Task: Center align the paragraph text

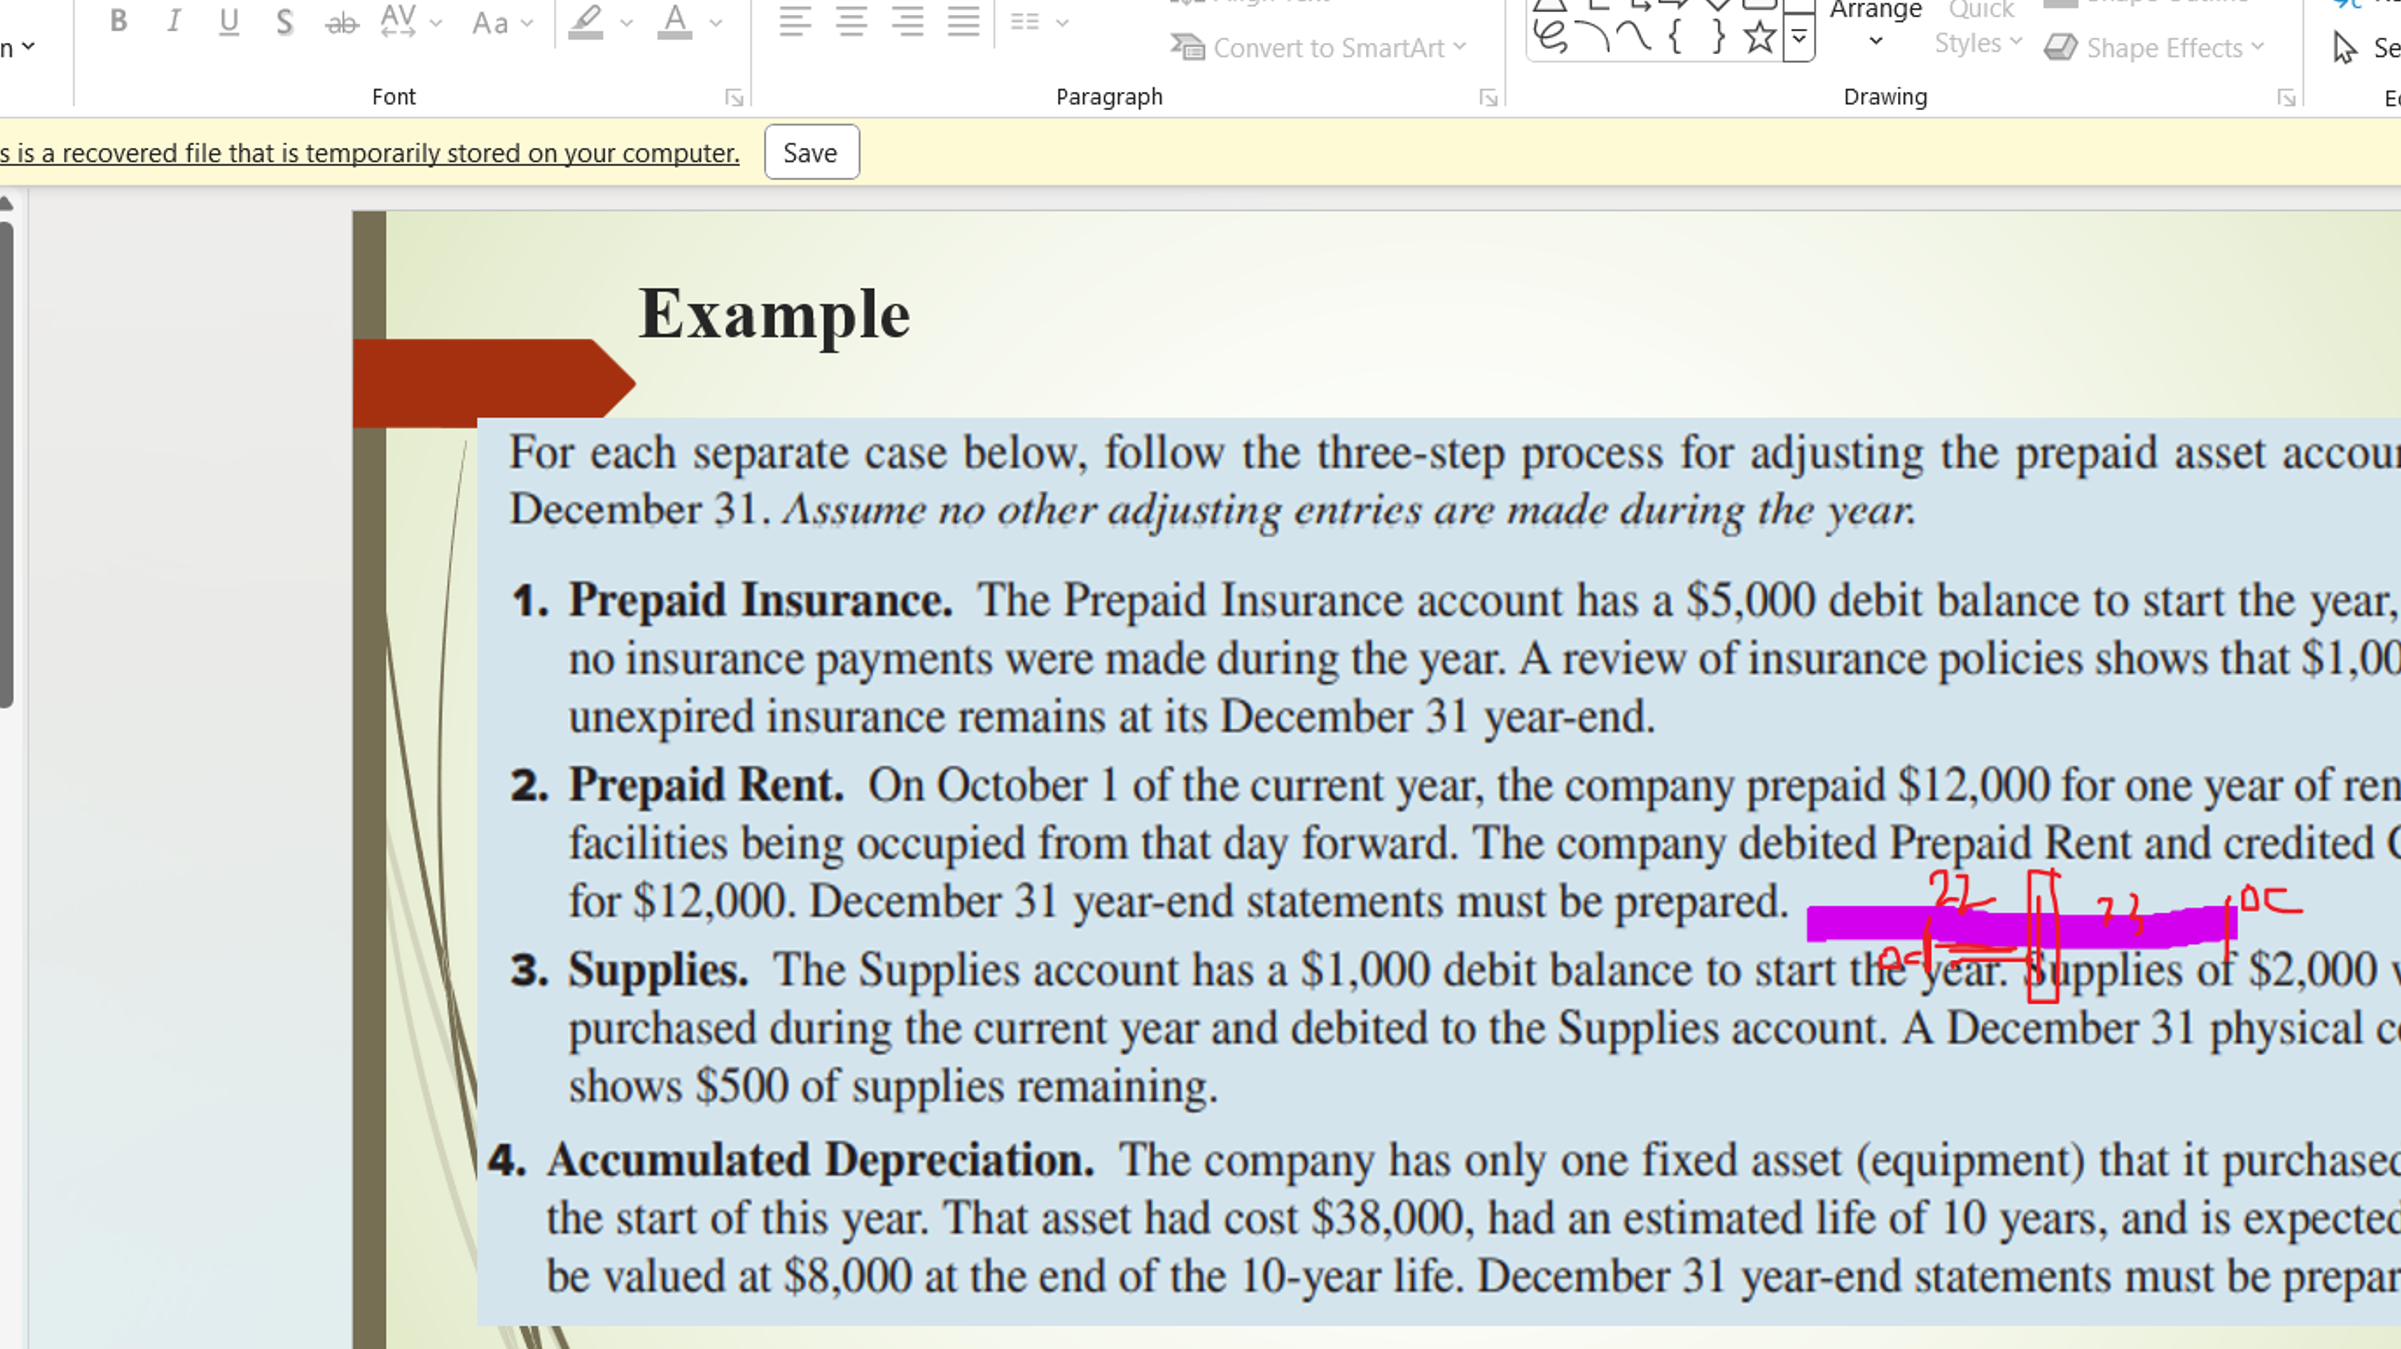Action: point(851,22)
